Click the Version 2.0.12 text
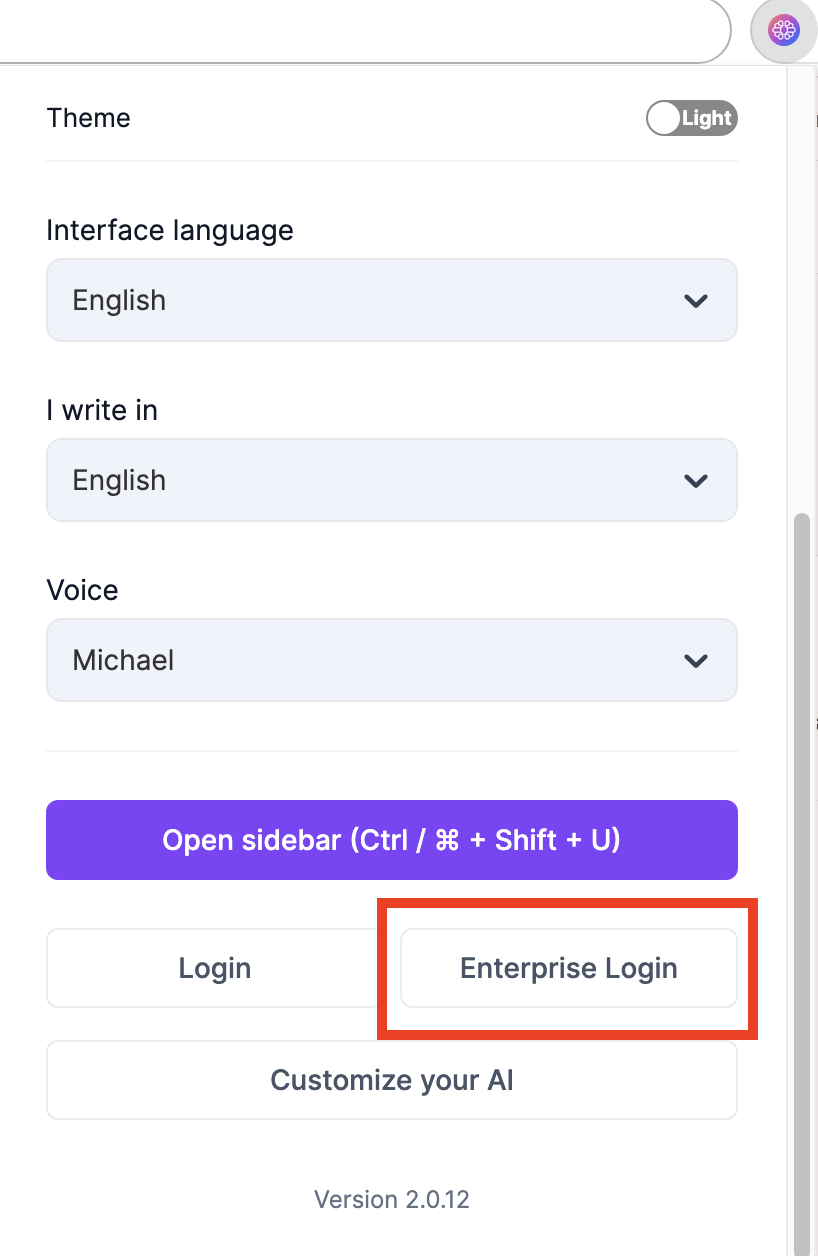 [391, 1199]
